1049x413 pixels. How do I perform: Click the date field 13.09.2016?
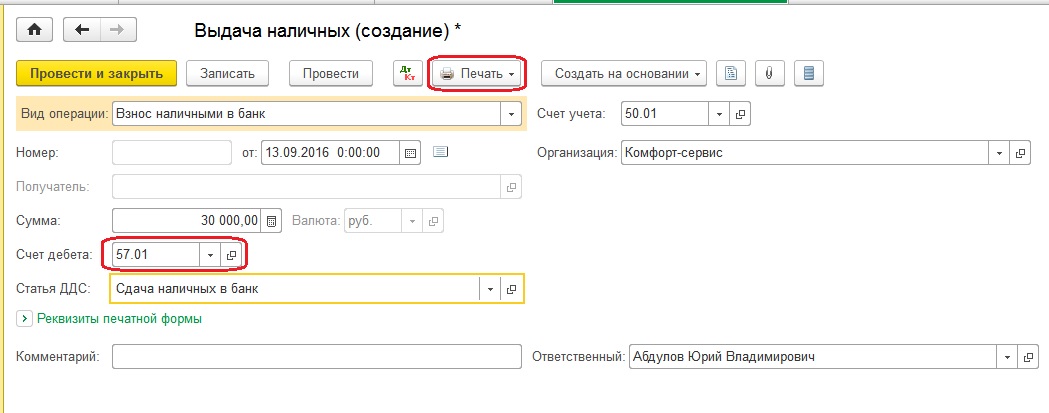330,153
